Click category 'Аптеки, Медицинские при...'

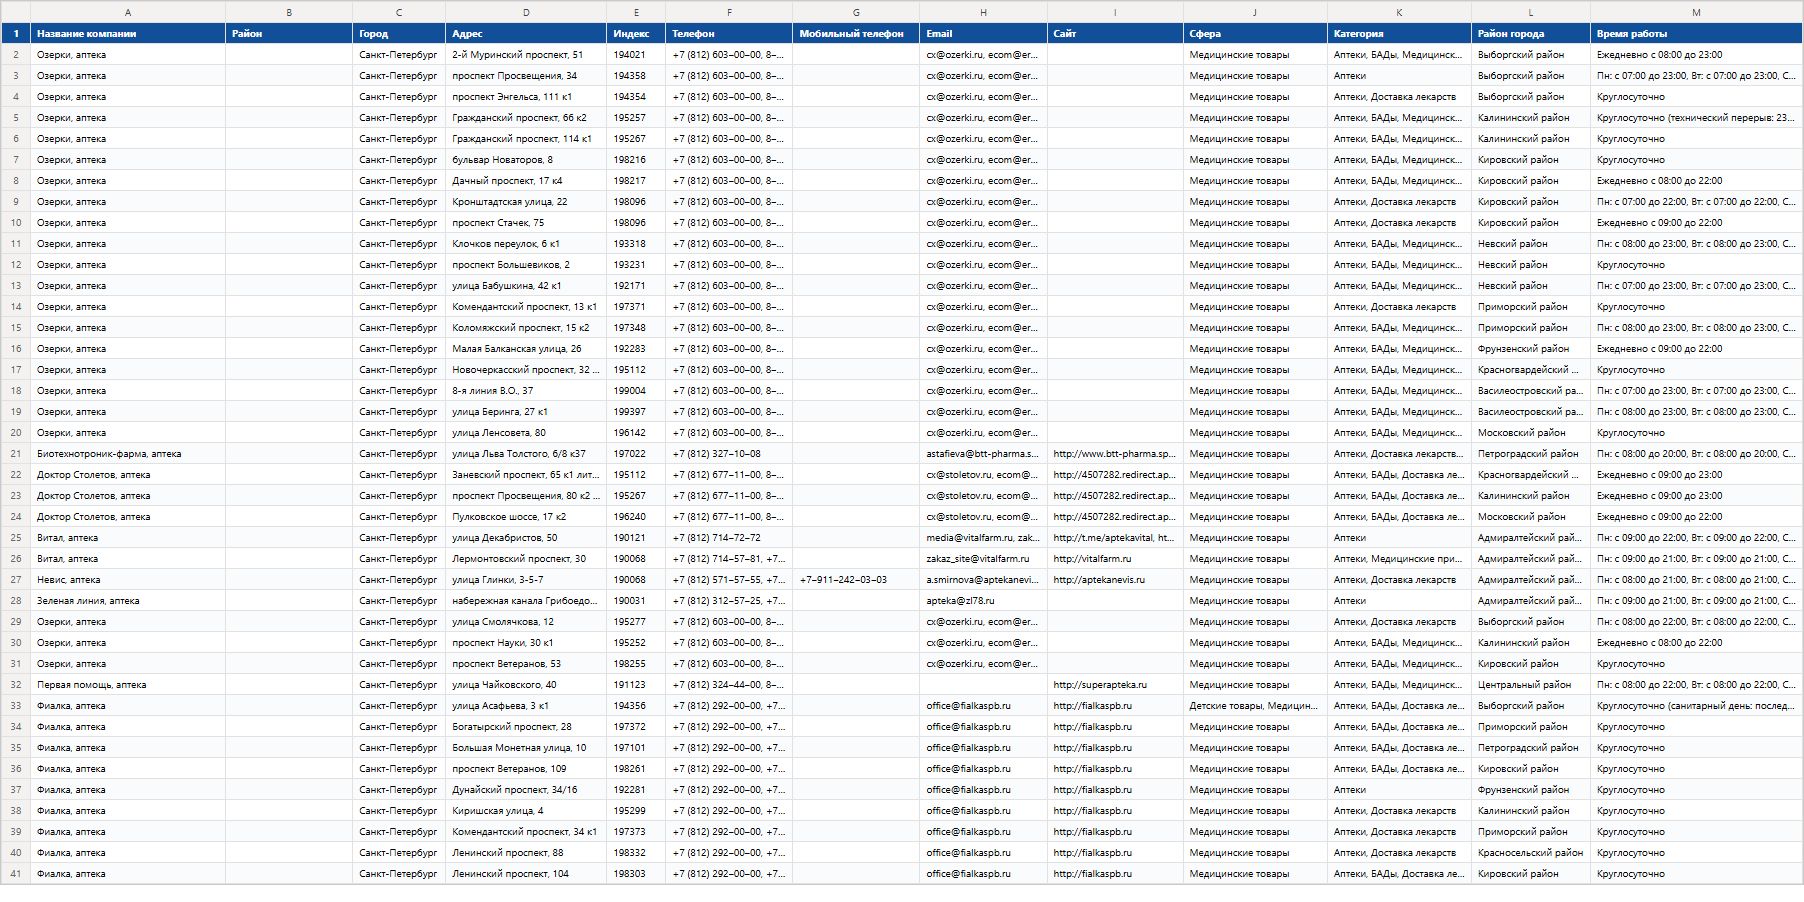[1398, 559]
